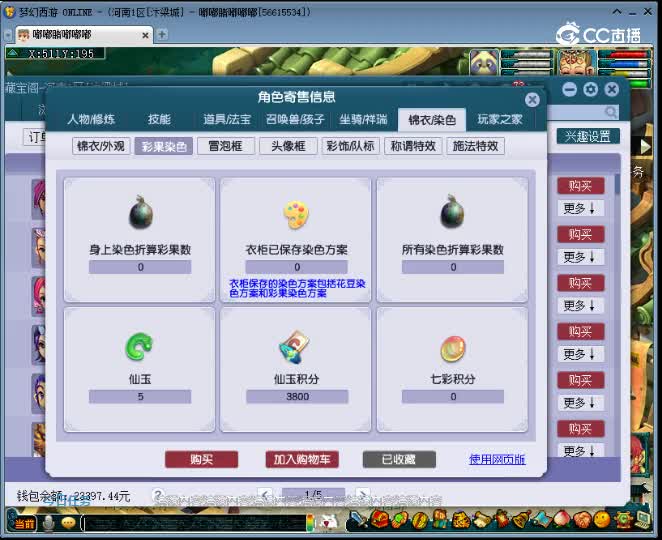Switch to the 人物/修炼 tab

[91, 119]
